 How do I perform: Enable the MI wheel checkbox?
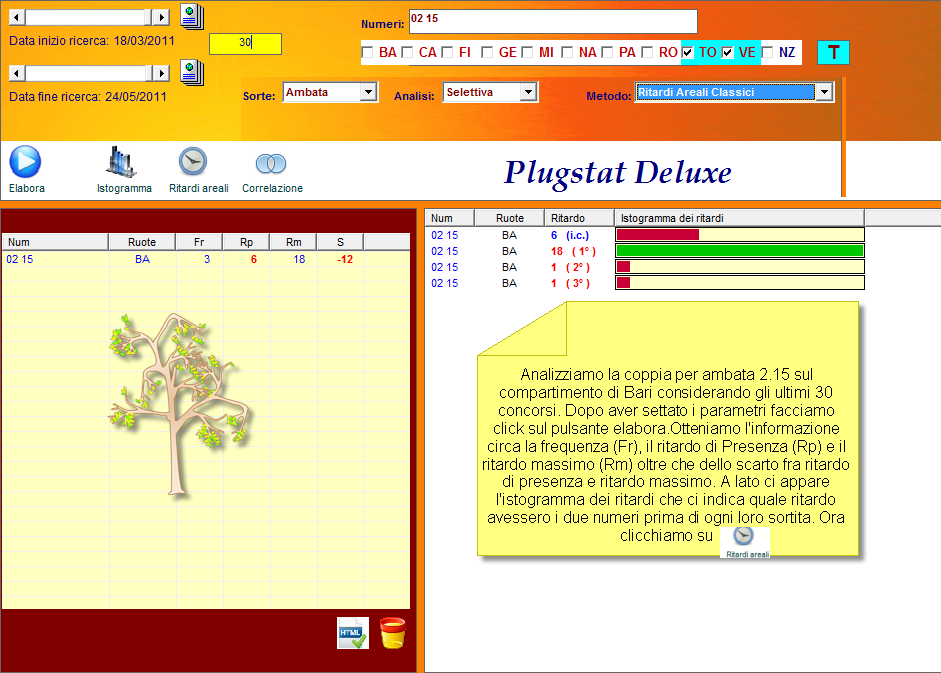527,52
